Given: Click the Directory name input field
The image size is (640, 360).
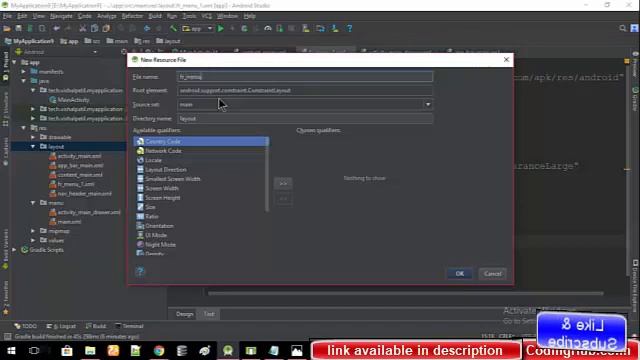Looking at the screenshot, I should (305, 119).
